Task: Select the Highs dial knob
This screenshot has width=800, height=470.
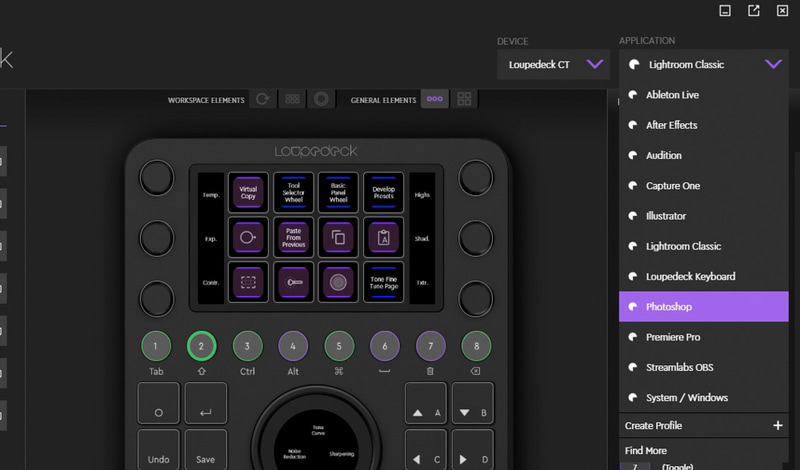Action: pos(476,178)
